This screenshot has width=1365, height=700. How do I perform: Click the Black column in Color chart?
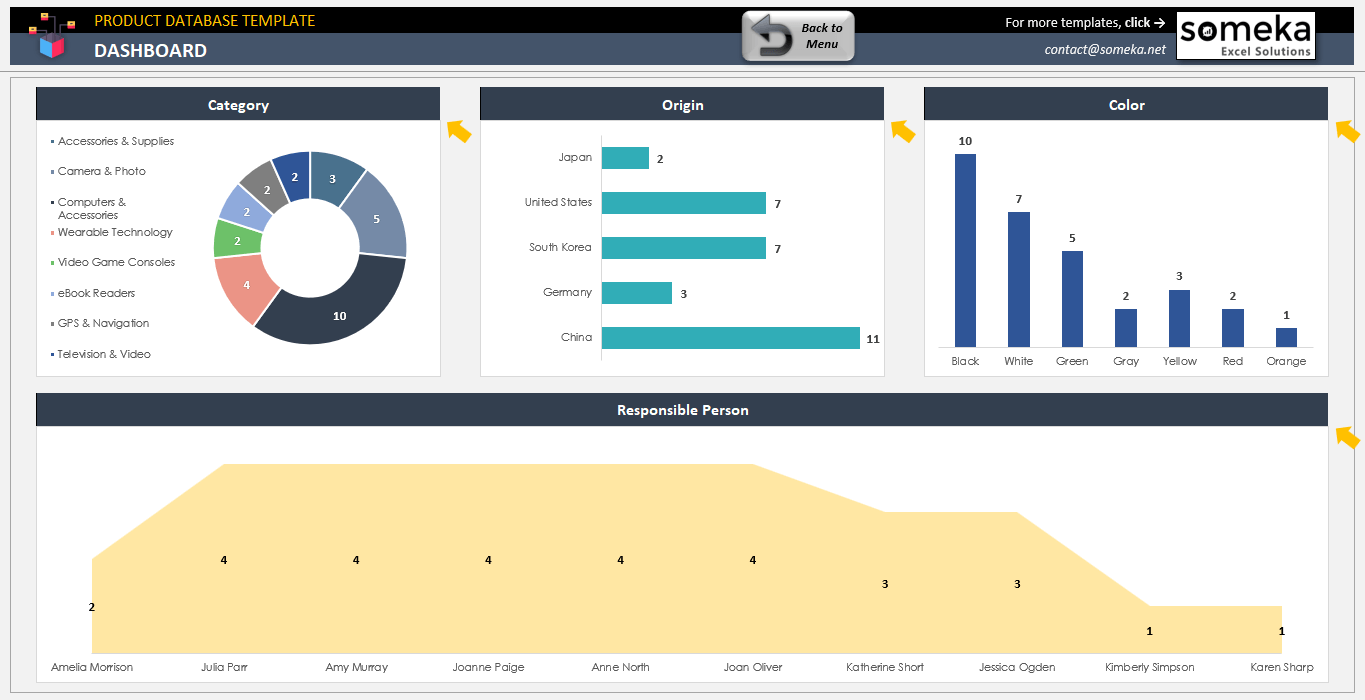[x=965, y=250]
